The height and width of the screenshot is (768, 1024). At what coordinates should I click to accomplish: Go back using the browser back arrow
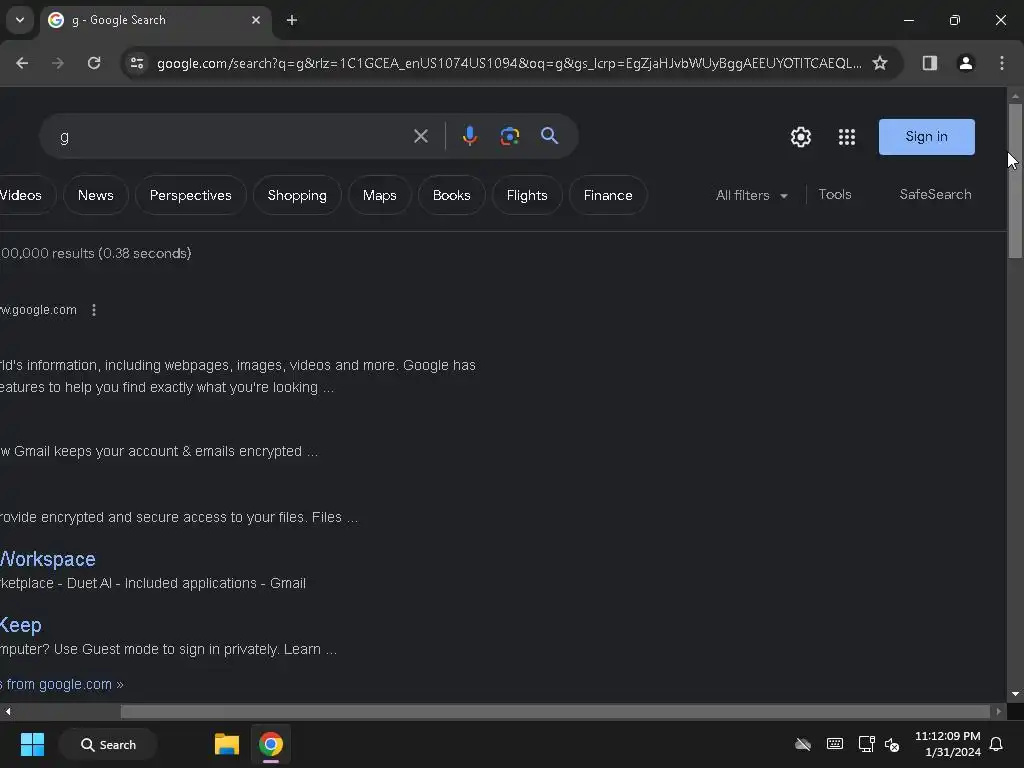click(x=22, y=63)
